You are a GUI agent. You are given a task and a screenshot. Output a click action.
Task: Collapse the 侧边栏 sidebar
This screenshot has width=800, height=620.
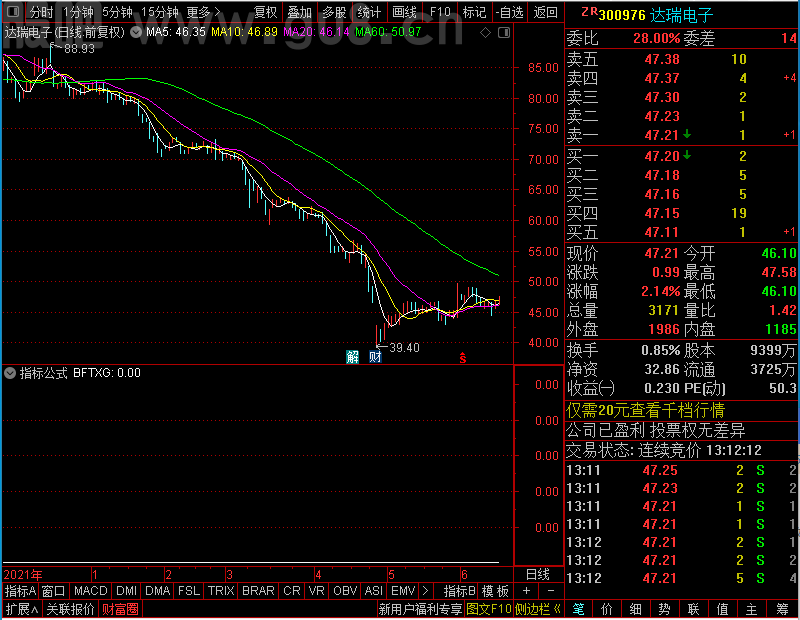point(537,609)
